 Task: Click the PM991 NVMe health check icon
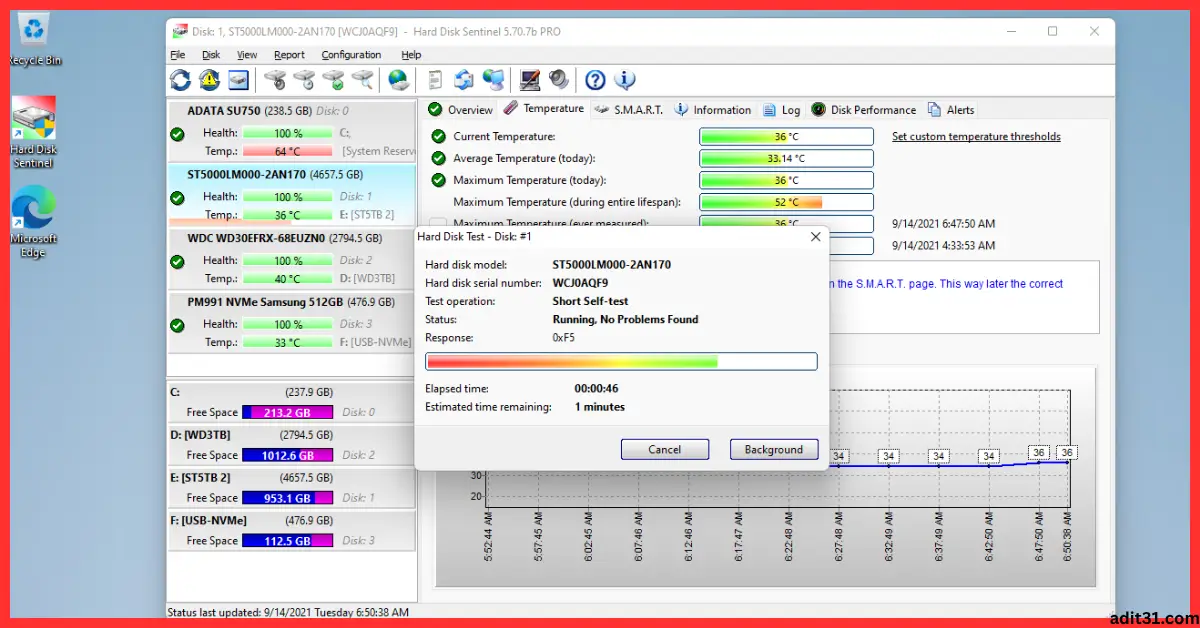(177, 325)
